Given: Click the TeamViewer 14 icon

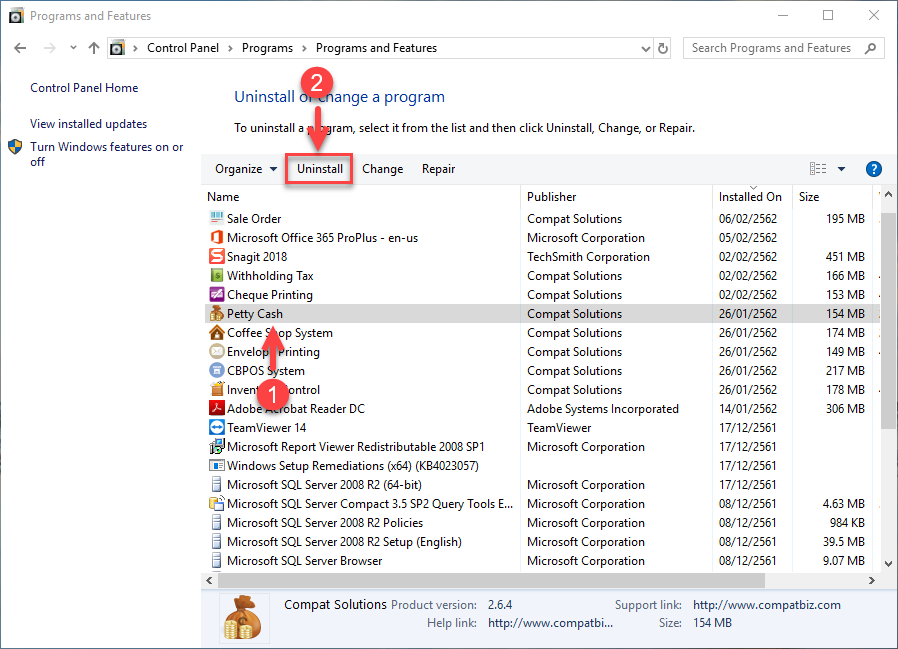Looking at the screenshot, I should click(216, 427).
